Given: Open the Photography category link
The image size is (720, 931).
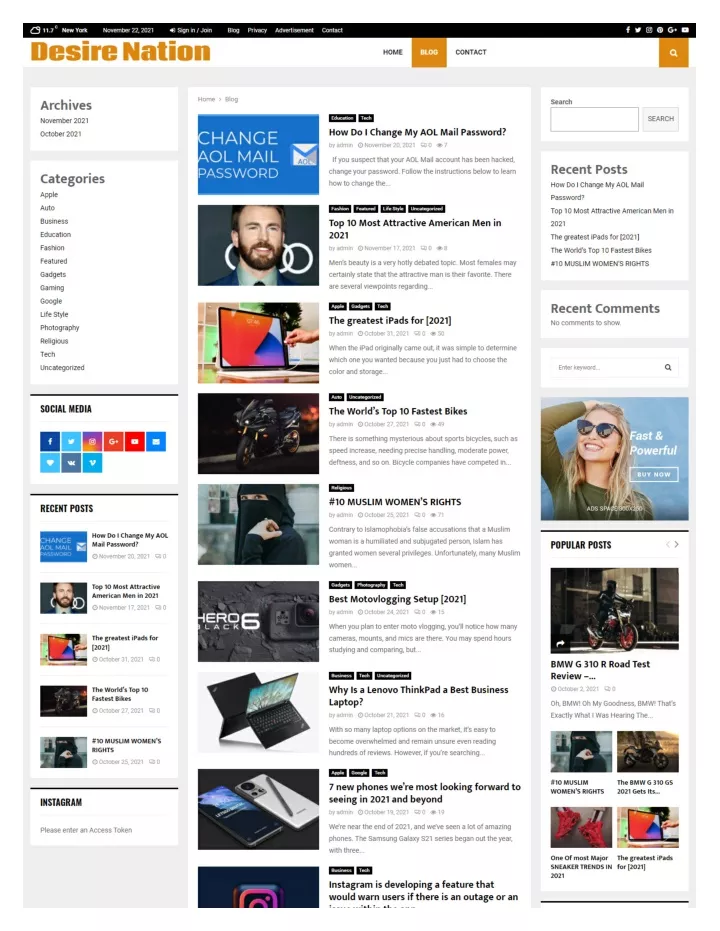Looking at the screenshot, I should [59, 328].
